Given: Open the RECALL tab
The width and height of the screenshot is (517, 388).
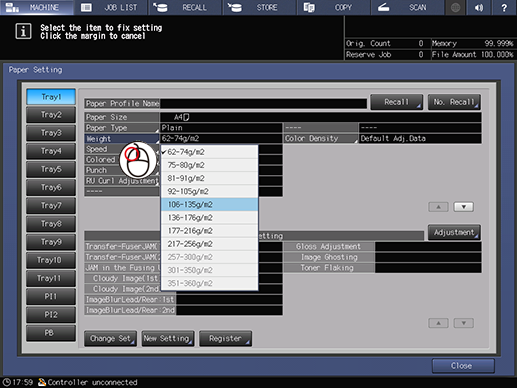Looking at the screenshot, I should pos(185,7).
